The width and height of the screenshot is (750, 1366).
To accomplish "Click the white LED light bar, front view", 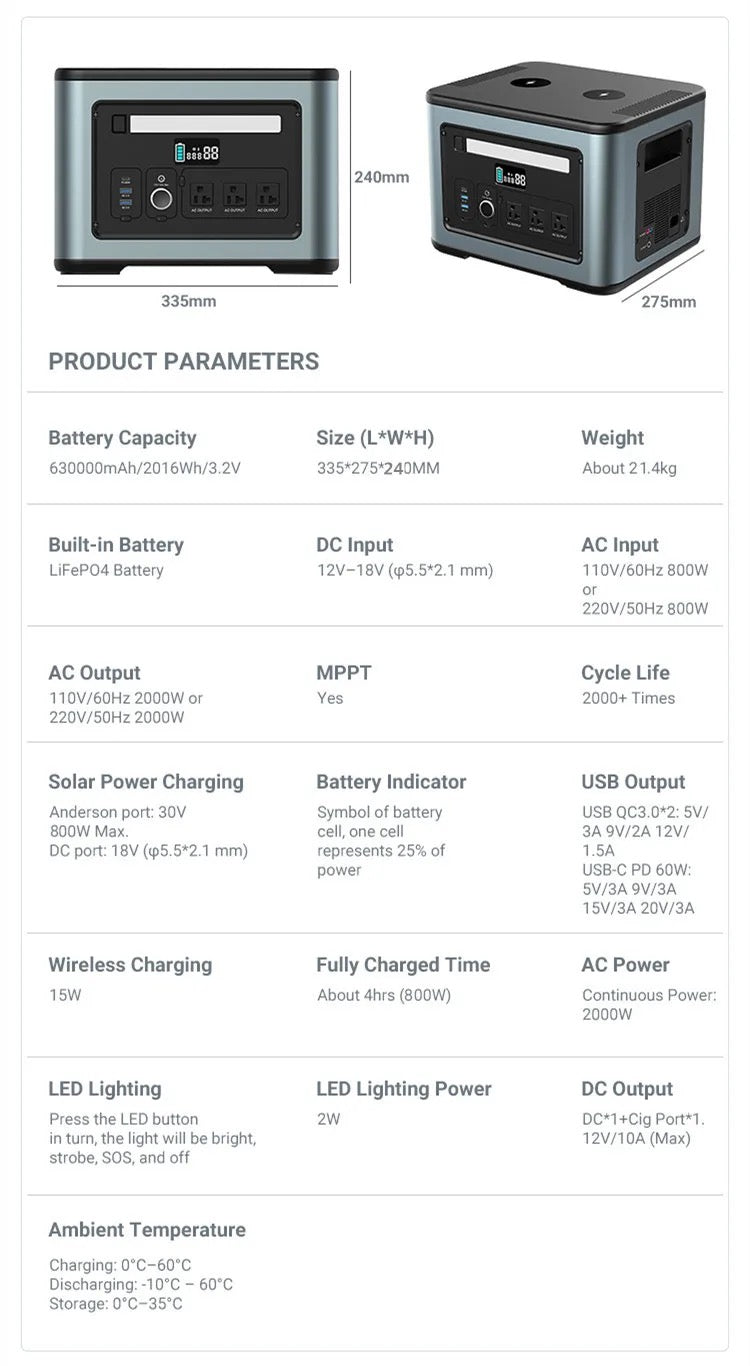I will 205,124.
